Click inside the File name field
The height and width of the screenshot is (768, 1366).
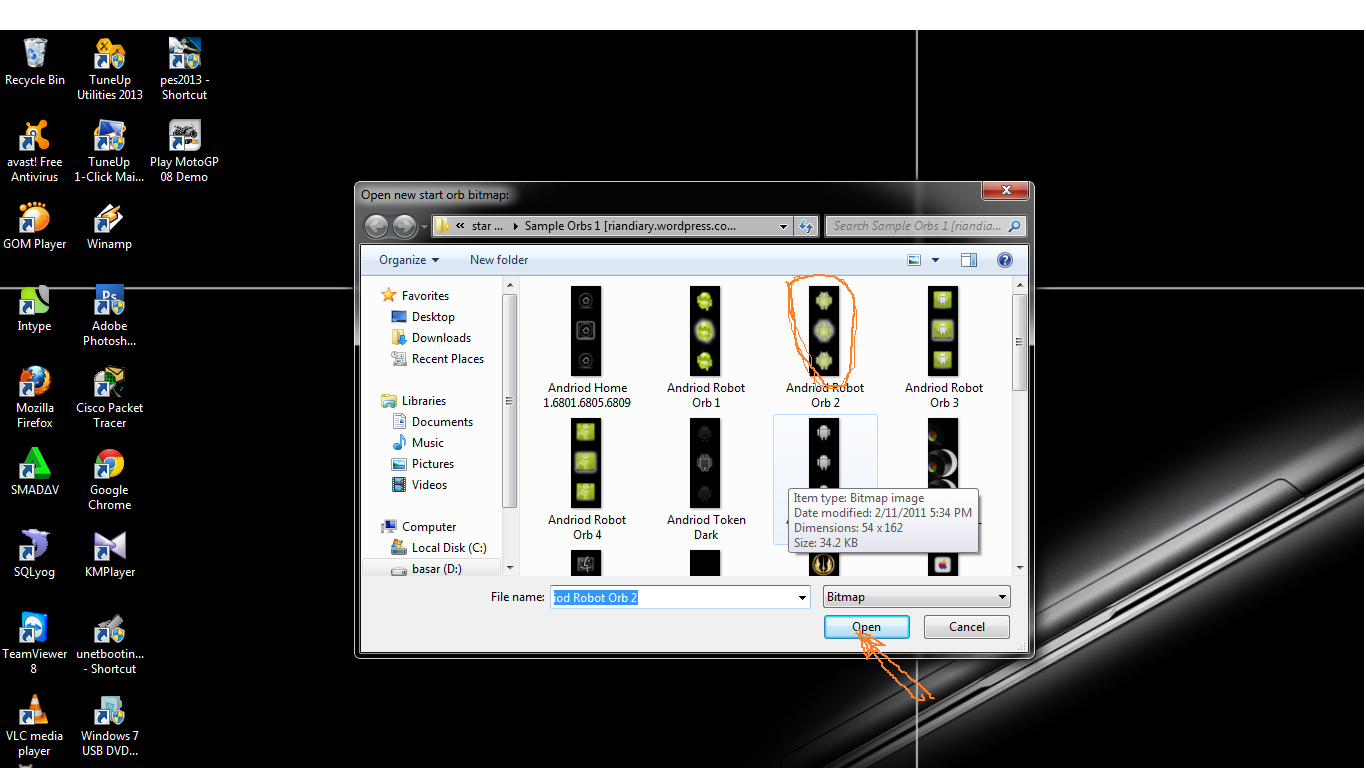click(670, 596)
